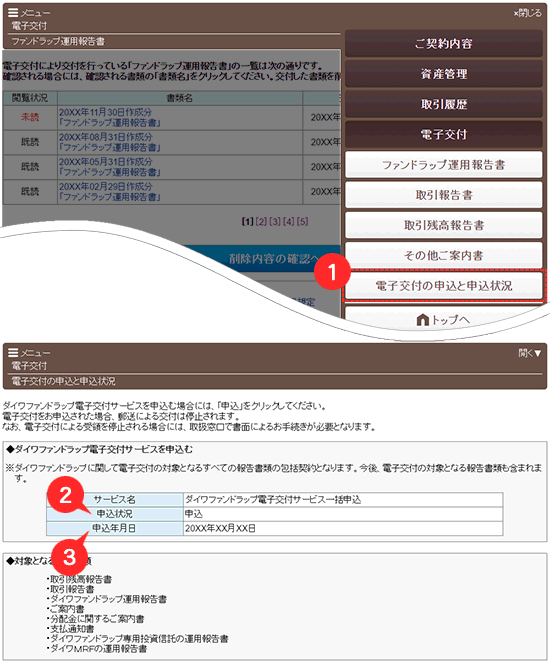Go to page [5] of the list
550x663 pixels.
coord(302,222)
